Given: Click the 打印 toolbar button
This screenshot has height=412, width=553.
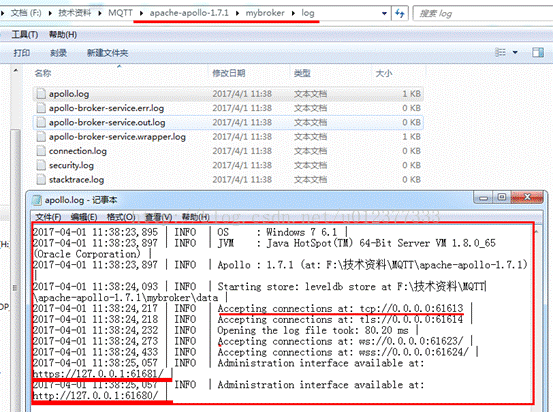Looking at the screenshot, I should 22,53.
